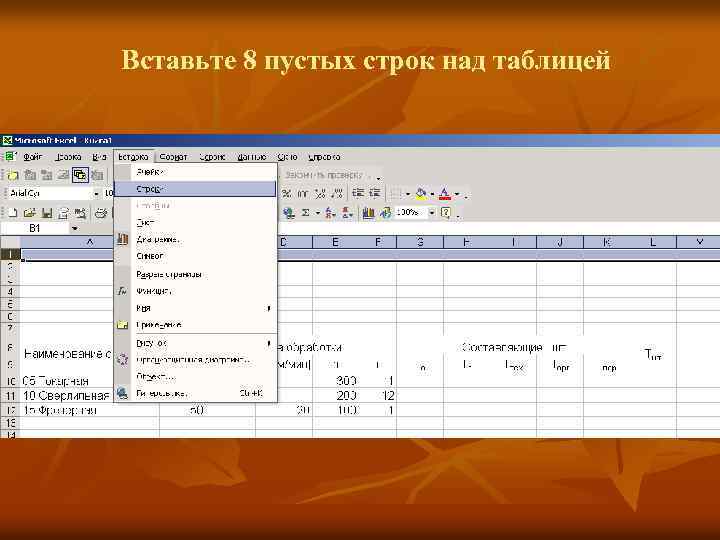Viewport: 720px width, 540px height.
Task: Click the Decrease Indent icon
Action: pos(358,194)
